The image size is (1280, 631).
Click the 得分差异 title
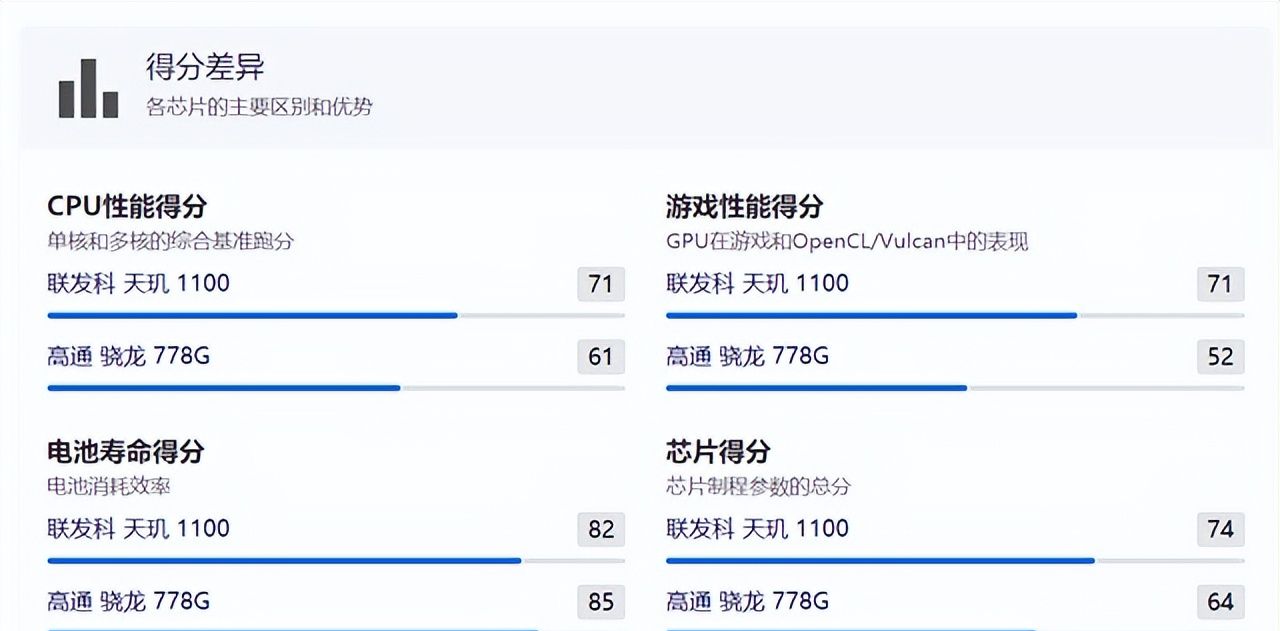click(205, 67)
